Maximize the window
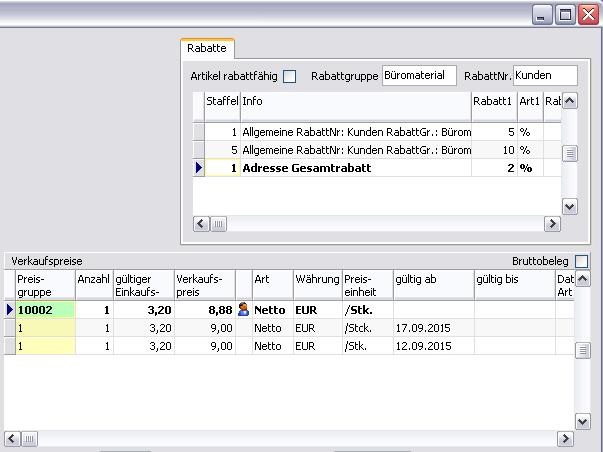603x452 pixels. pos(565,14)
